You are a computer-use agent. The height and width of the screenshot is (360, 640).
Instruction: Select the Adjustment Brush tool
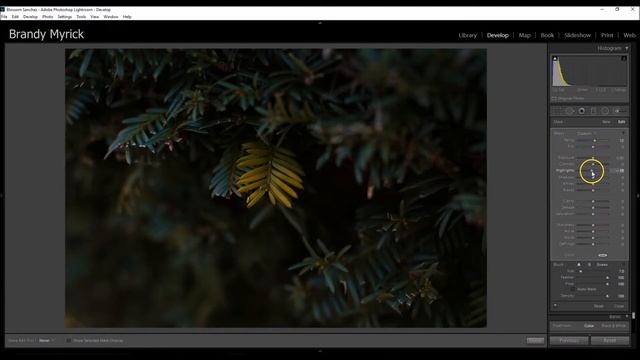[x=619, y=111]
